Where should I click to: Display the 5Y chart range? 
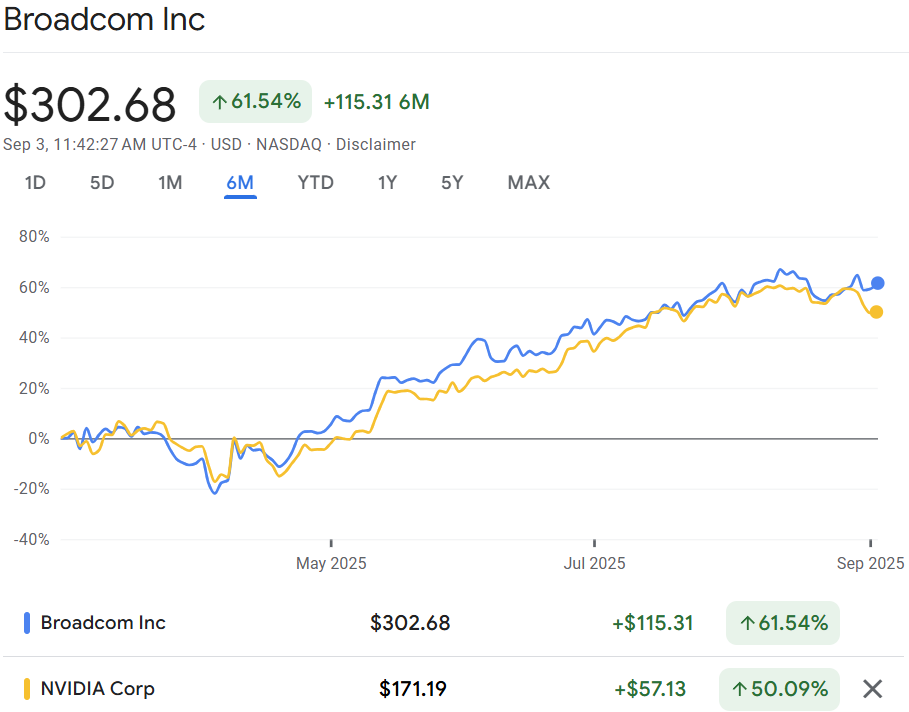click(x=452, y=182)
